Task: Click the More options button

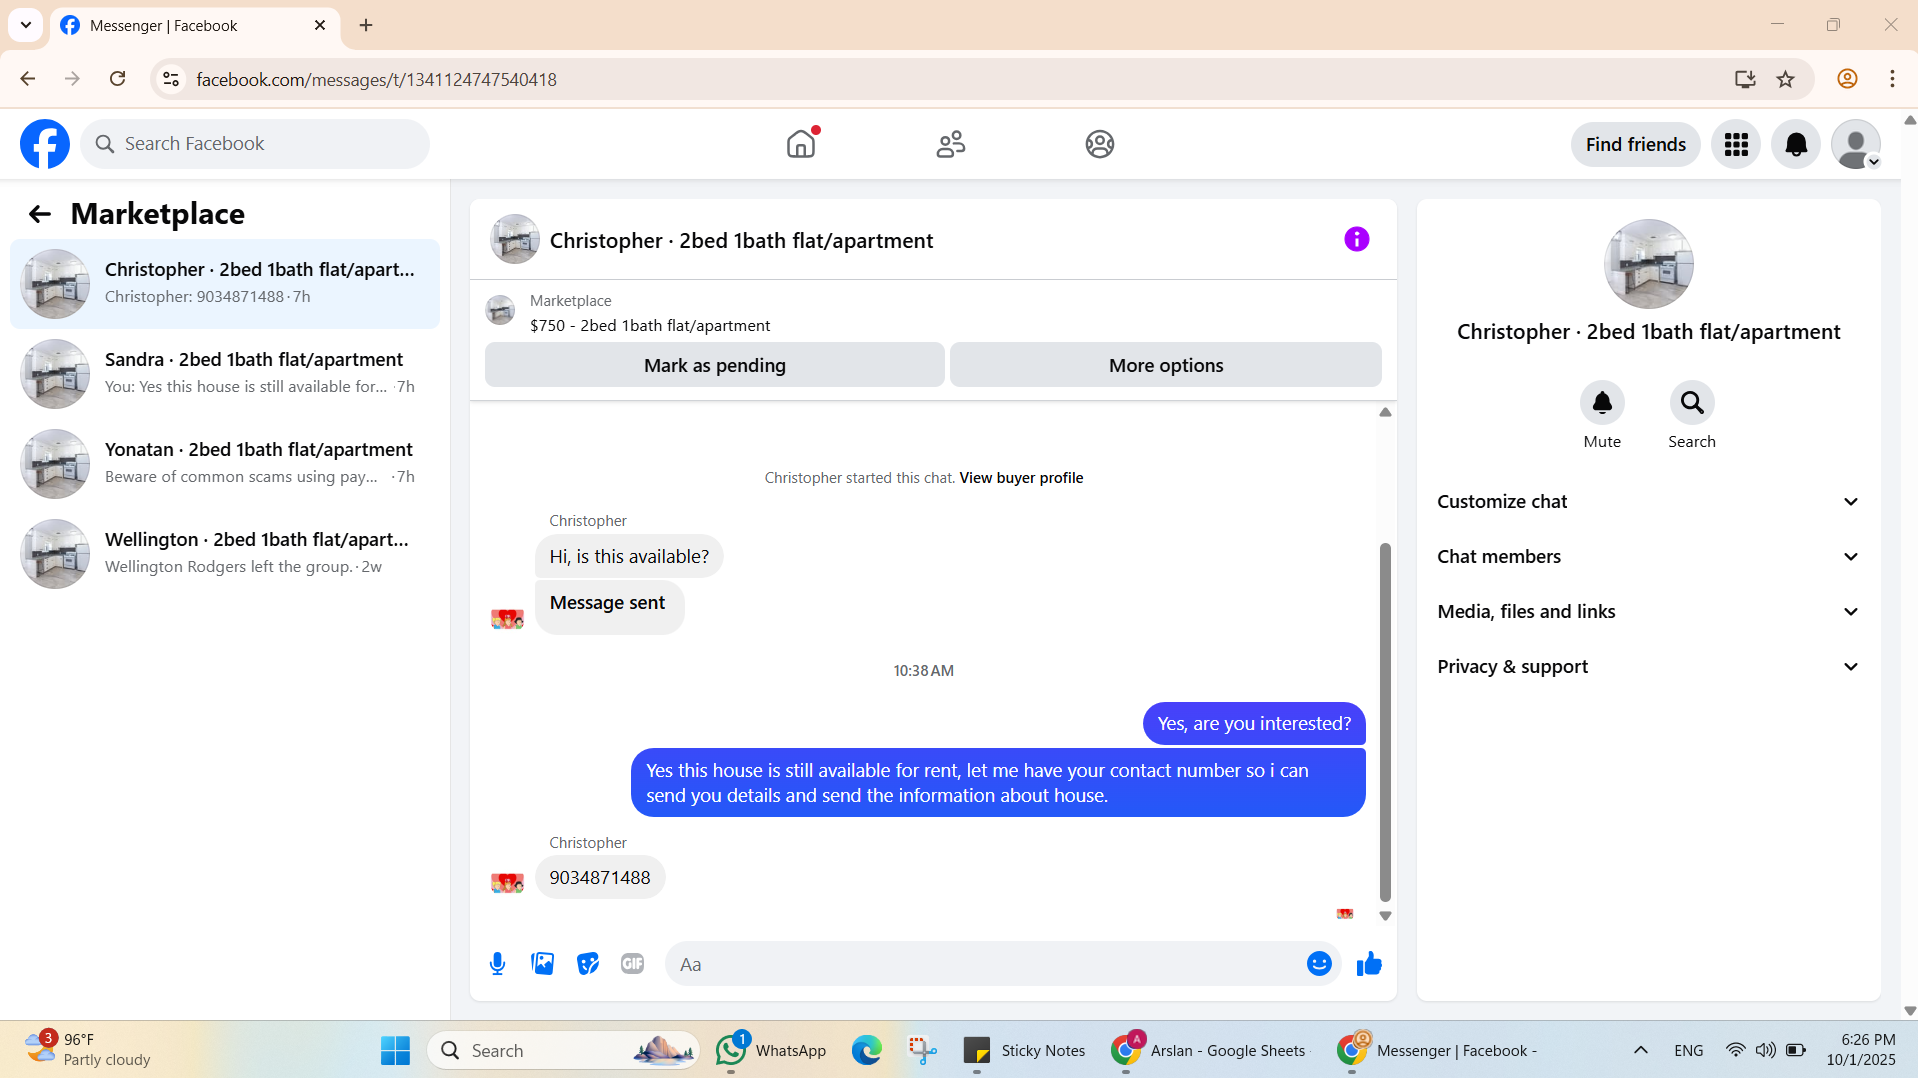Action: [x=1165, y=365]
